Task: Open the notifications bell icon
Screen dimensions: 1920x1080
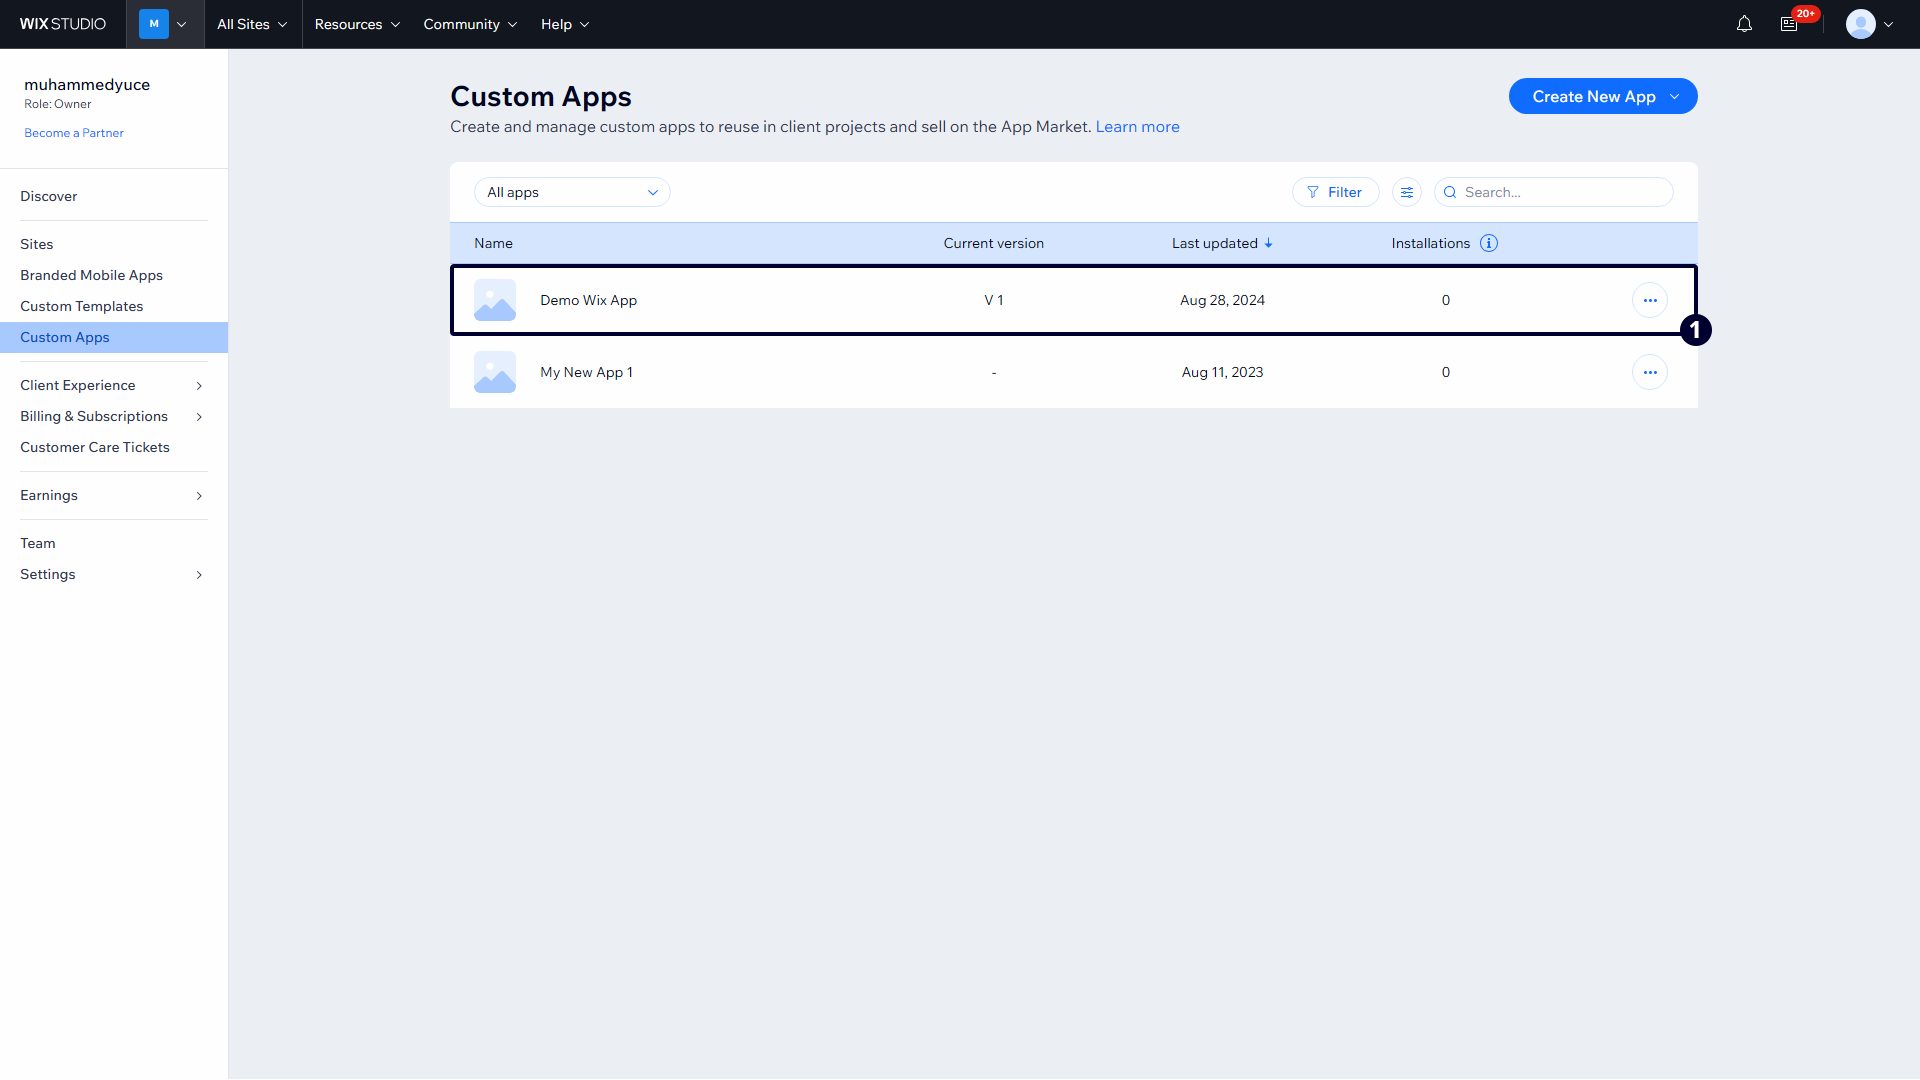Action: [1744, 24]
